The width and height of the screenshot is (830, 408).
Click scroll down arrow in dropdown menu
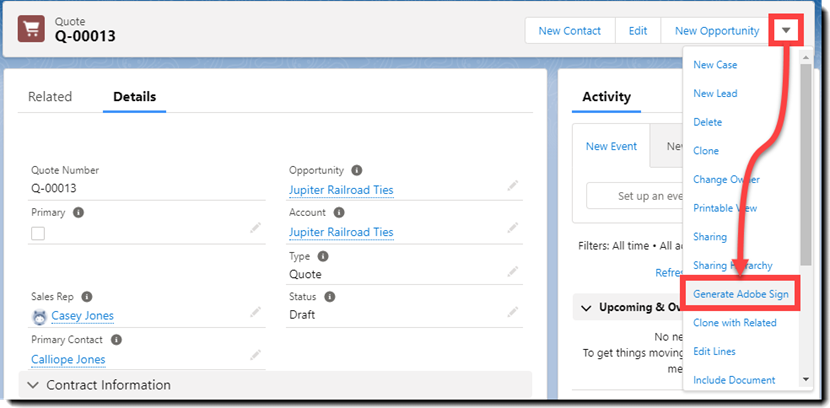(x=806, y=379)
